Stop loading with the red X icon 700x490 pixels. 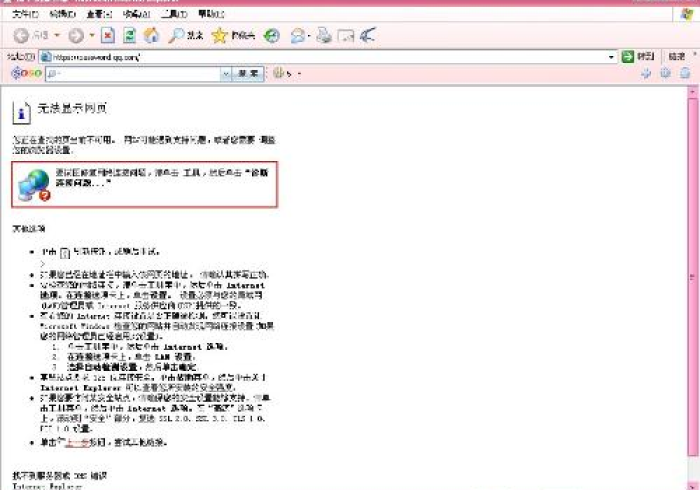coord(108,36)
